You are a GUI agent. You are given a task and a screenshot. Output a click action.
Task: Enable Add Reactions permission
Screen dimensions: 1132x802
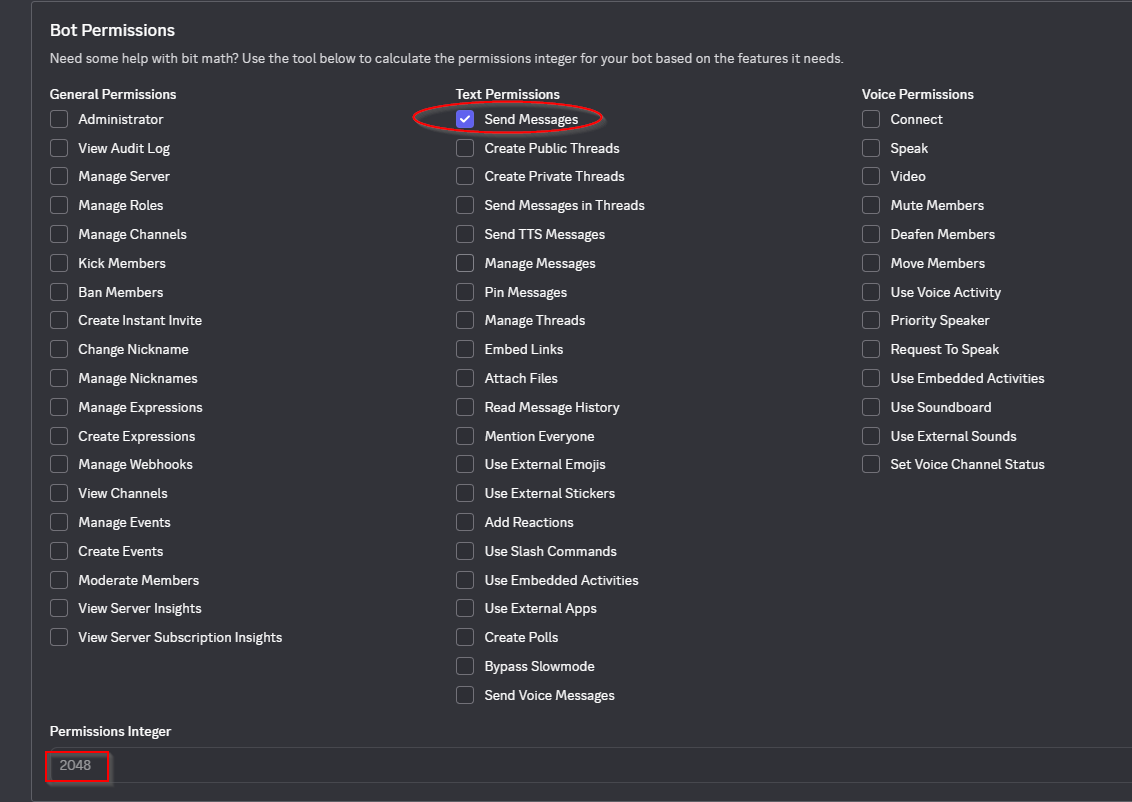click(465, 522)
